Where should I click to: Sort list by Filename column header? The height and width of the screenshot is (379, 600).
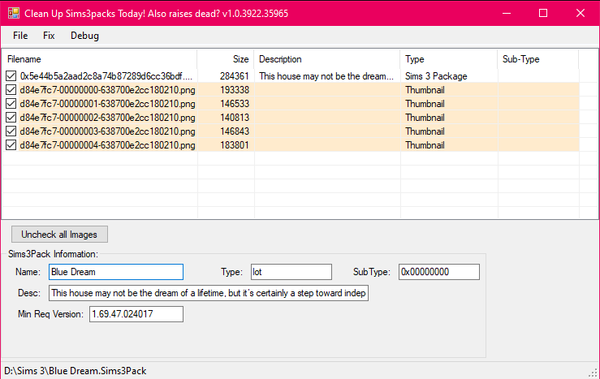click(x=100, y=59)
